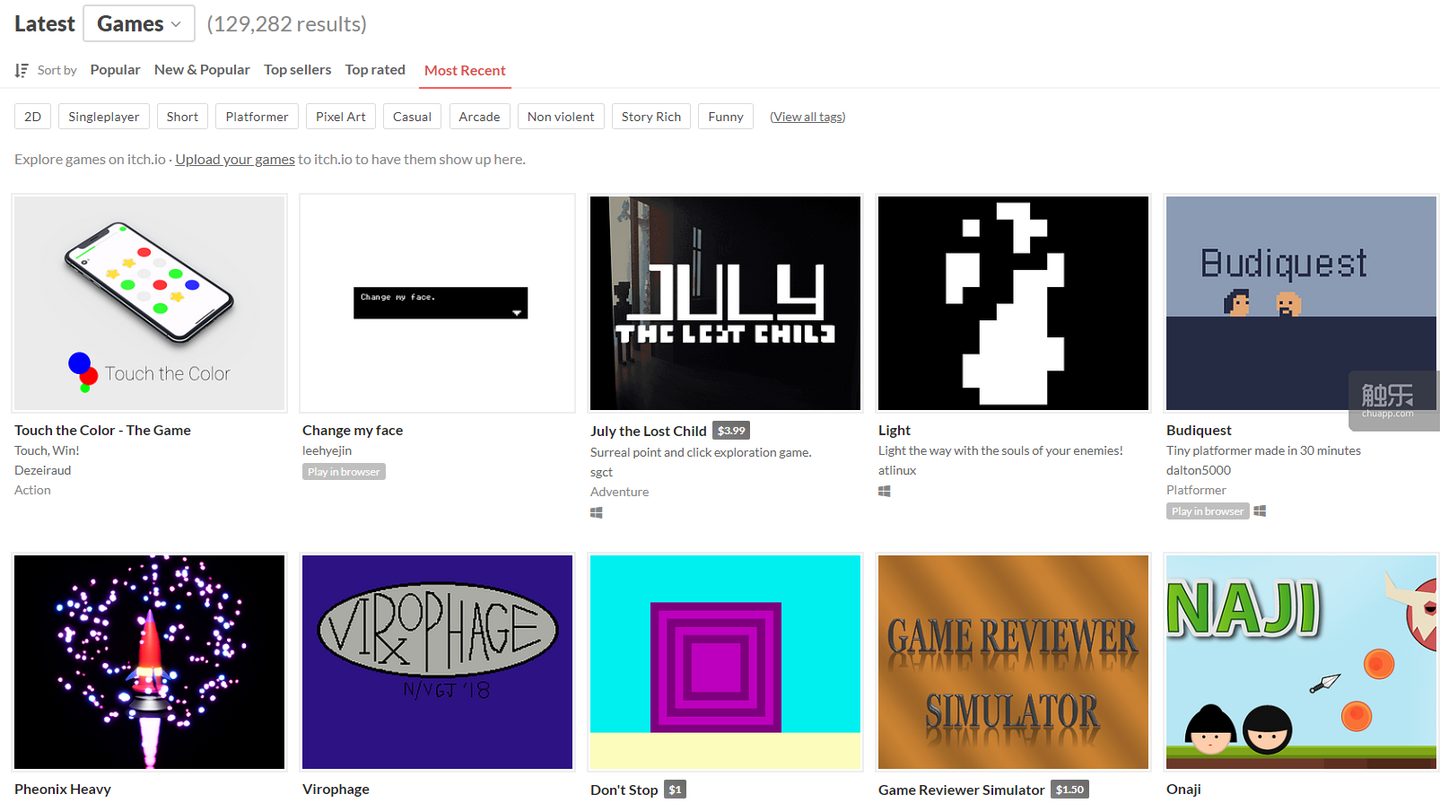
Task: Click the View all tags link
Action: [807, 116]
